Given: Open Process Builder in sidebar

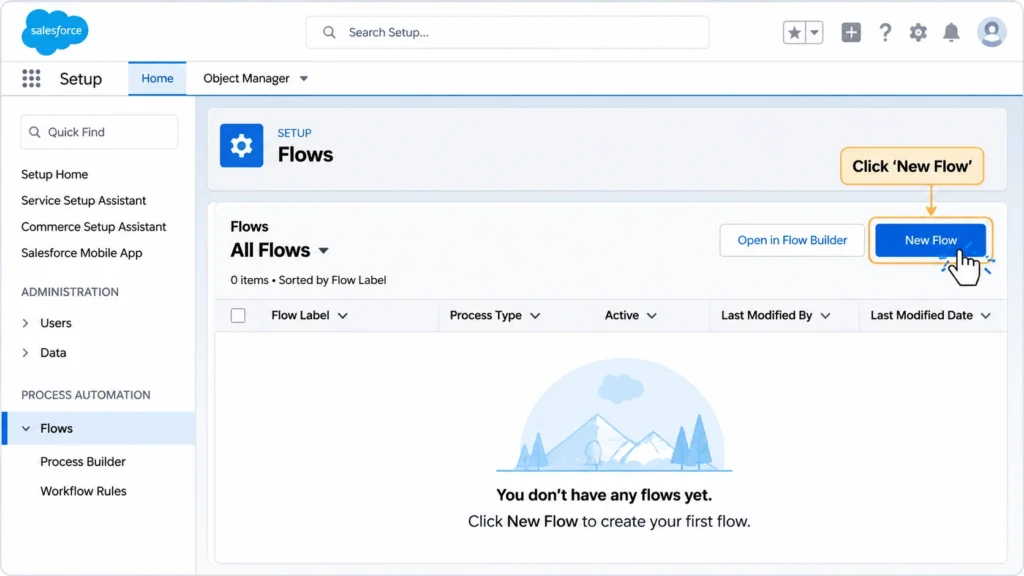Looking at the screenshot, I should (83, 462).
